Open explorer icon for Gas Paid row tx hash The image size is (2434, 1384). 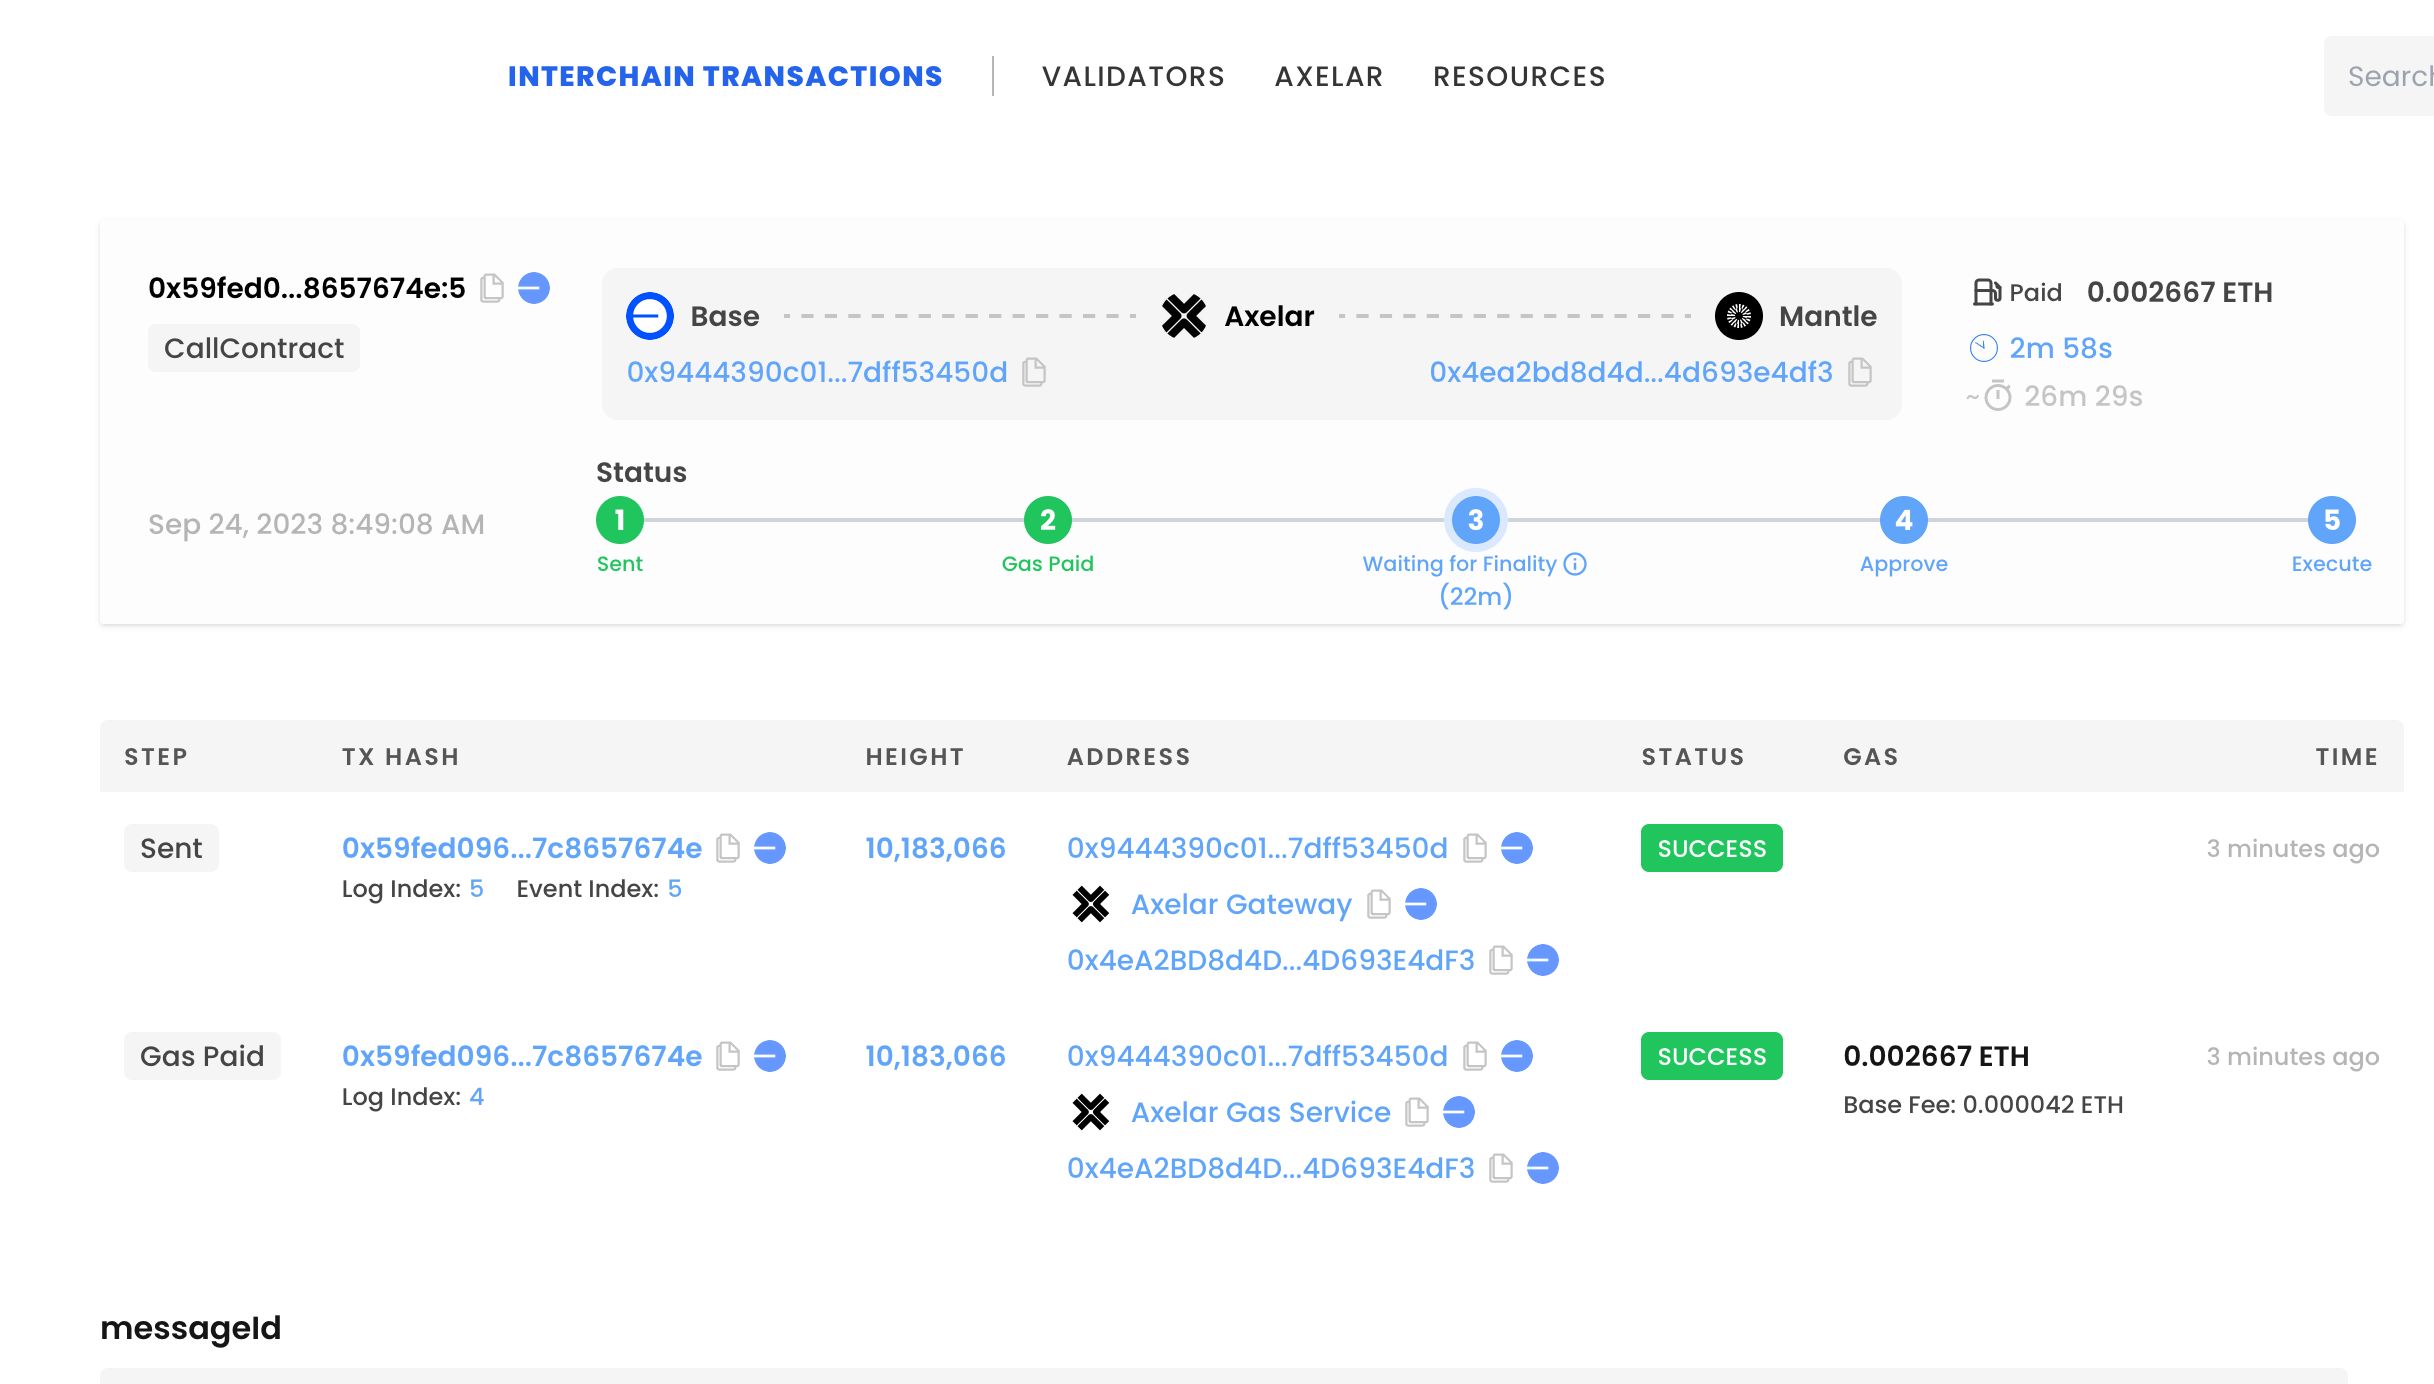[770, 1056]
